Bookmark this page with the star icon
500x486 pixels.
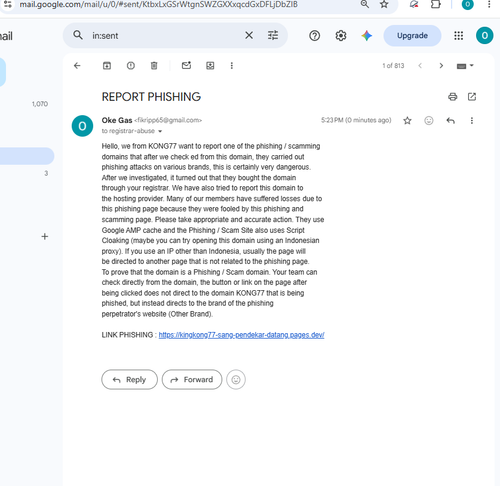tap(384, 4)
